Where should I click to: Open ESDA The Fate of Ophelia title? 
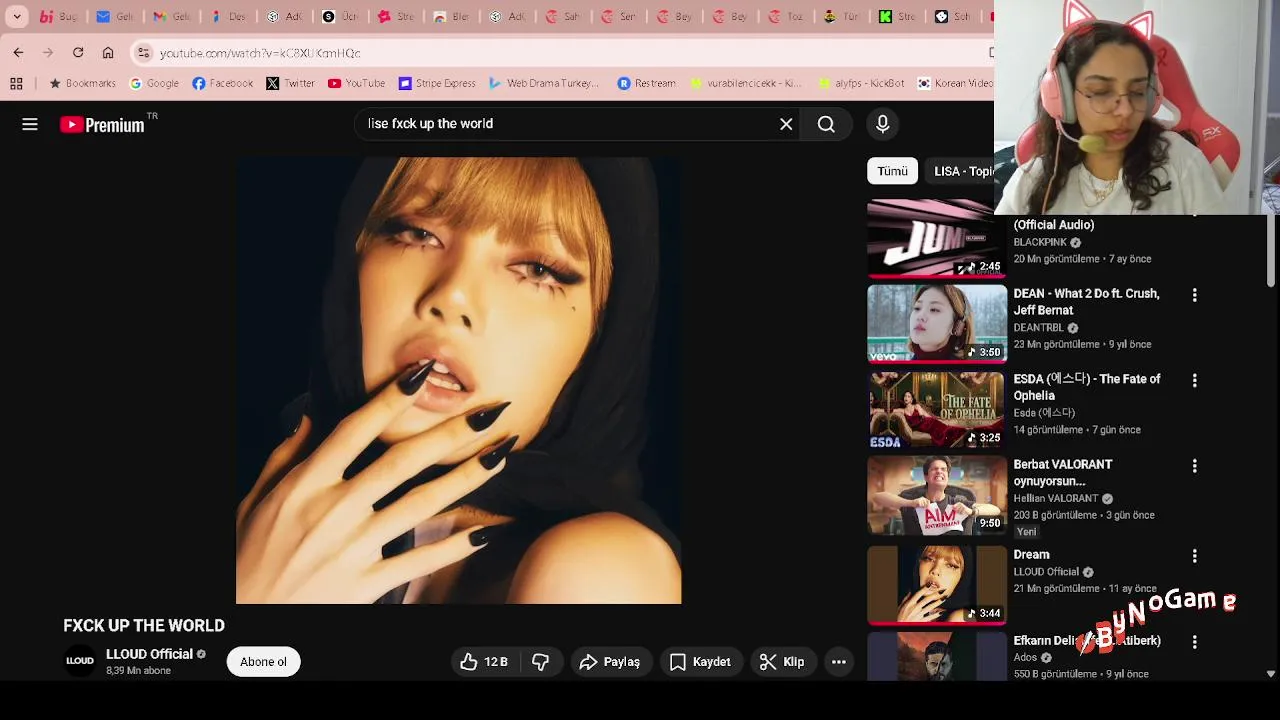tap(1087, 387)
